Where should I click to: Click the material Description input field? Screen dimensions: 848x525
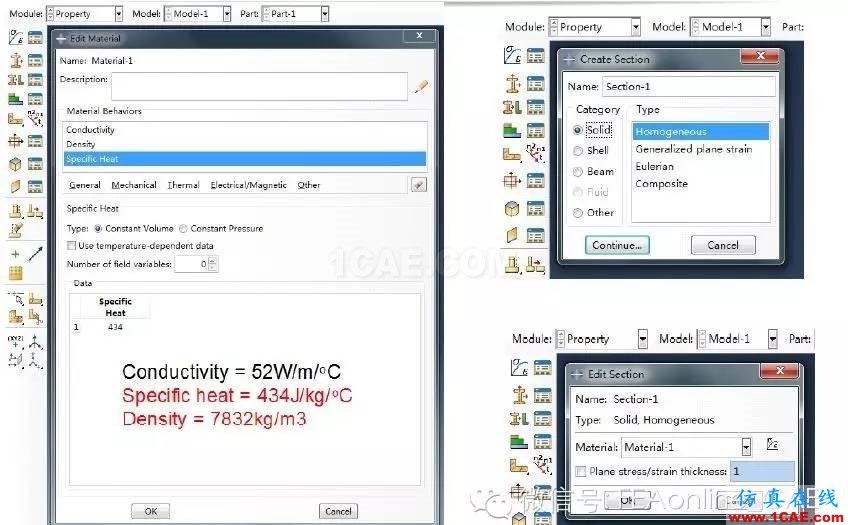click(259, 87)
